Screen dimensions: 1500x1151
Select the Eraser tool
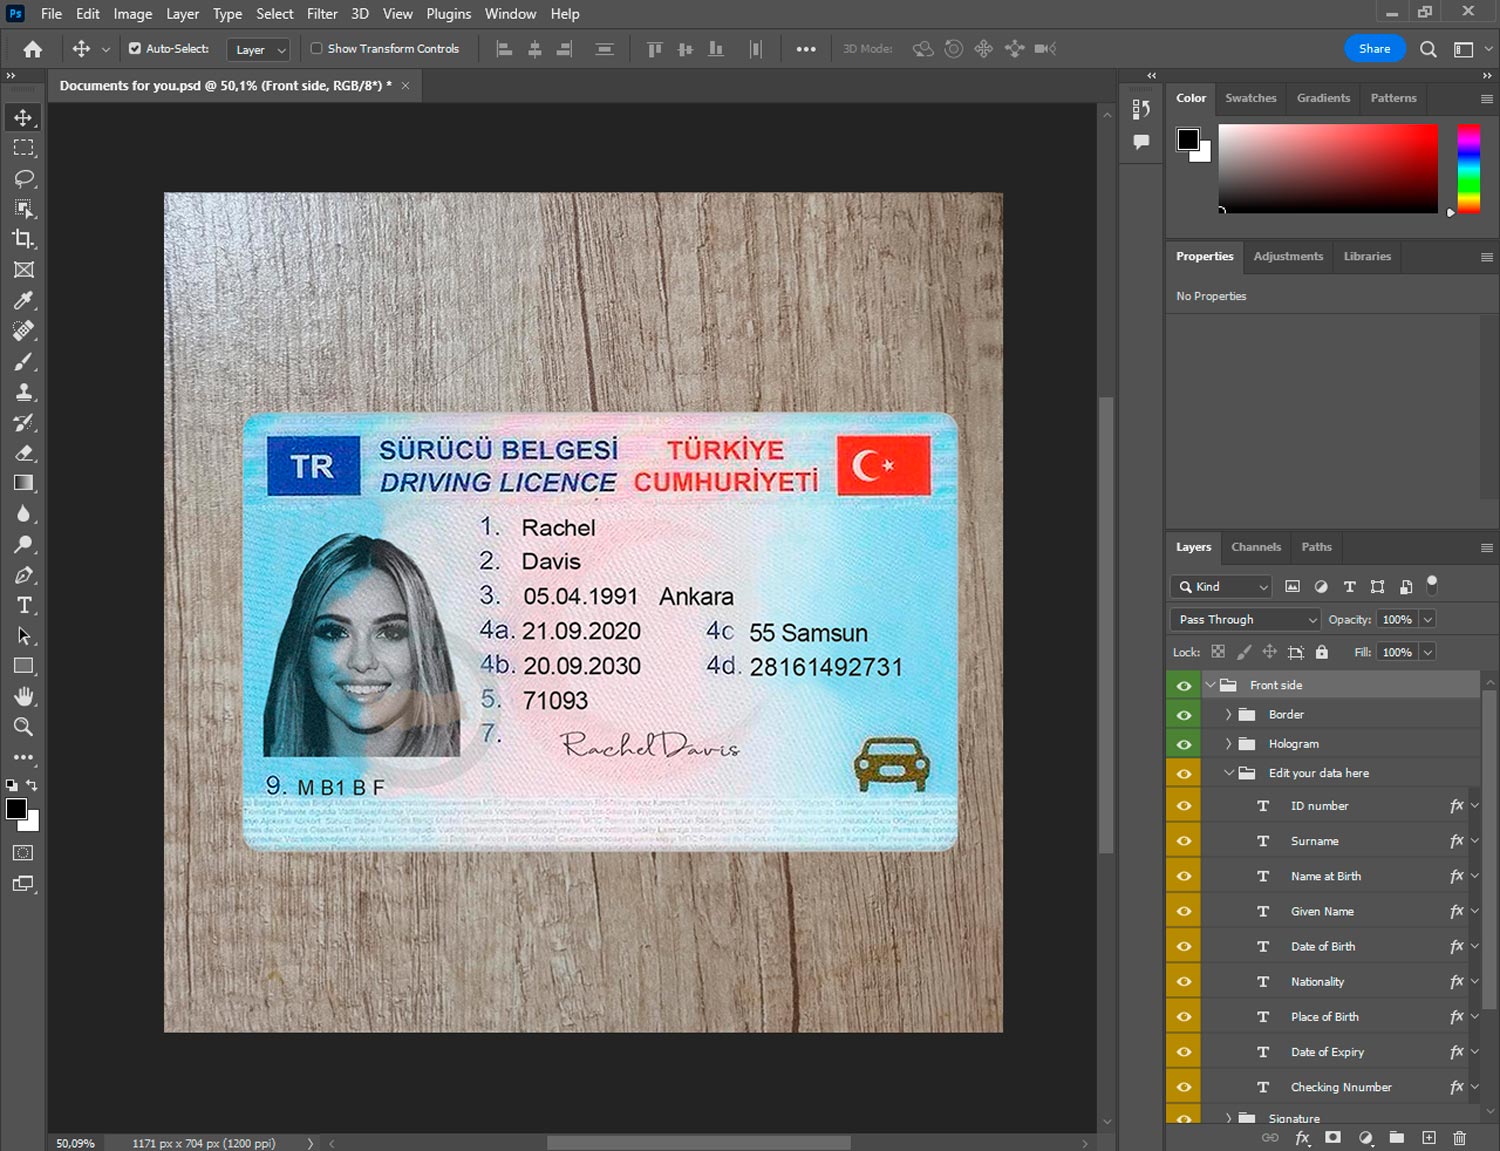[23, 453]
